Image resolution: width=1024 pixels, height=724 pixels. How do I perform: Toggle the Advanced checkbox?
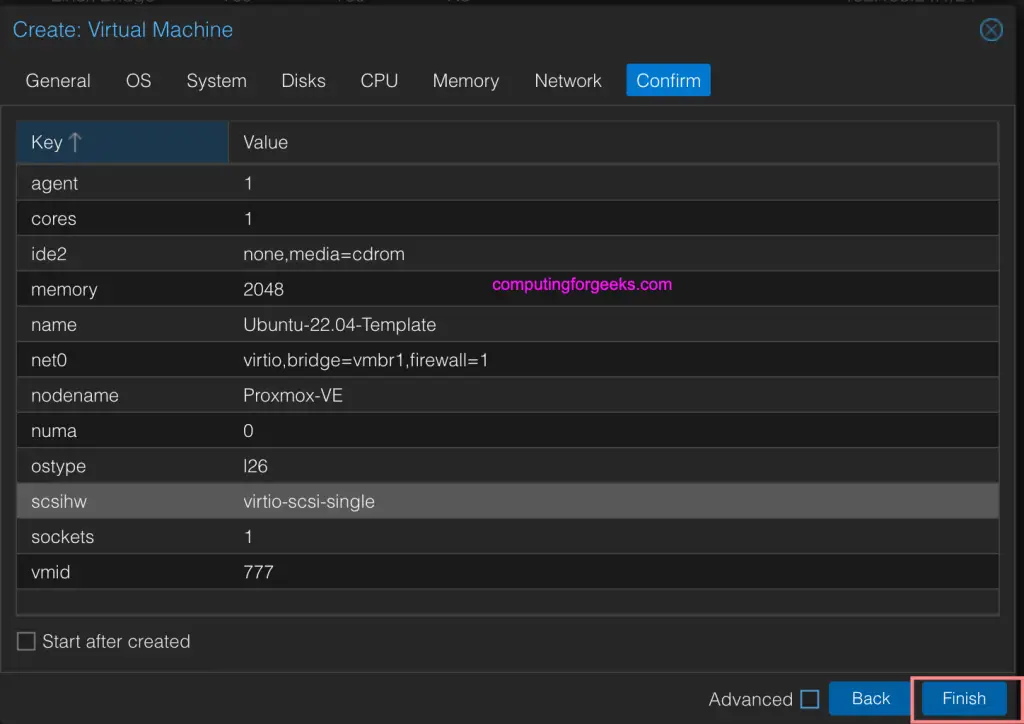pos(809,699)
